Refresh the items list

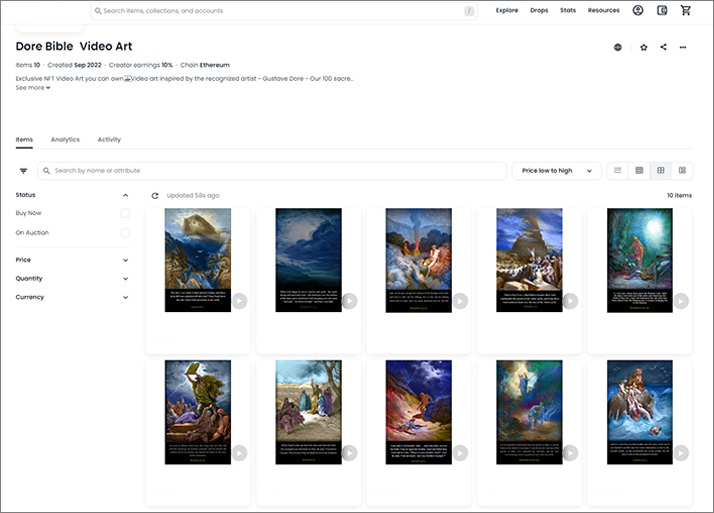coord(155,195)
